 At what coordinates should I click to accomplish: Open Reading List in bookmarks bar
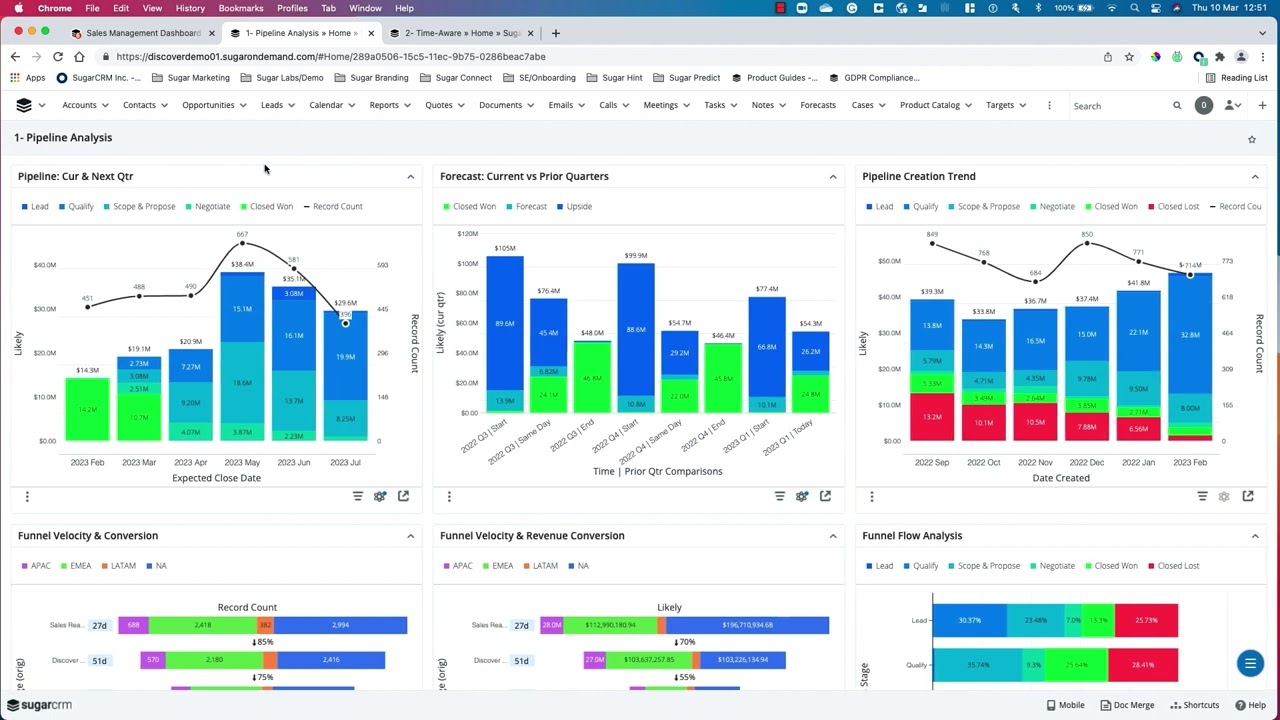[x=1236, y=78]
